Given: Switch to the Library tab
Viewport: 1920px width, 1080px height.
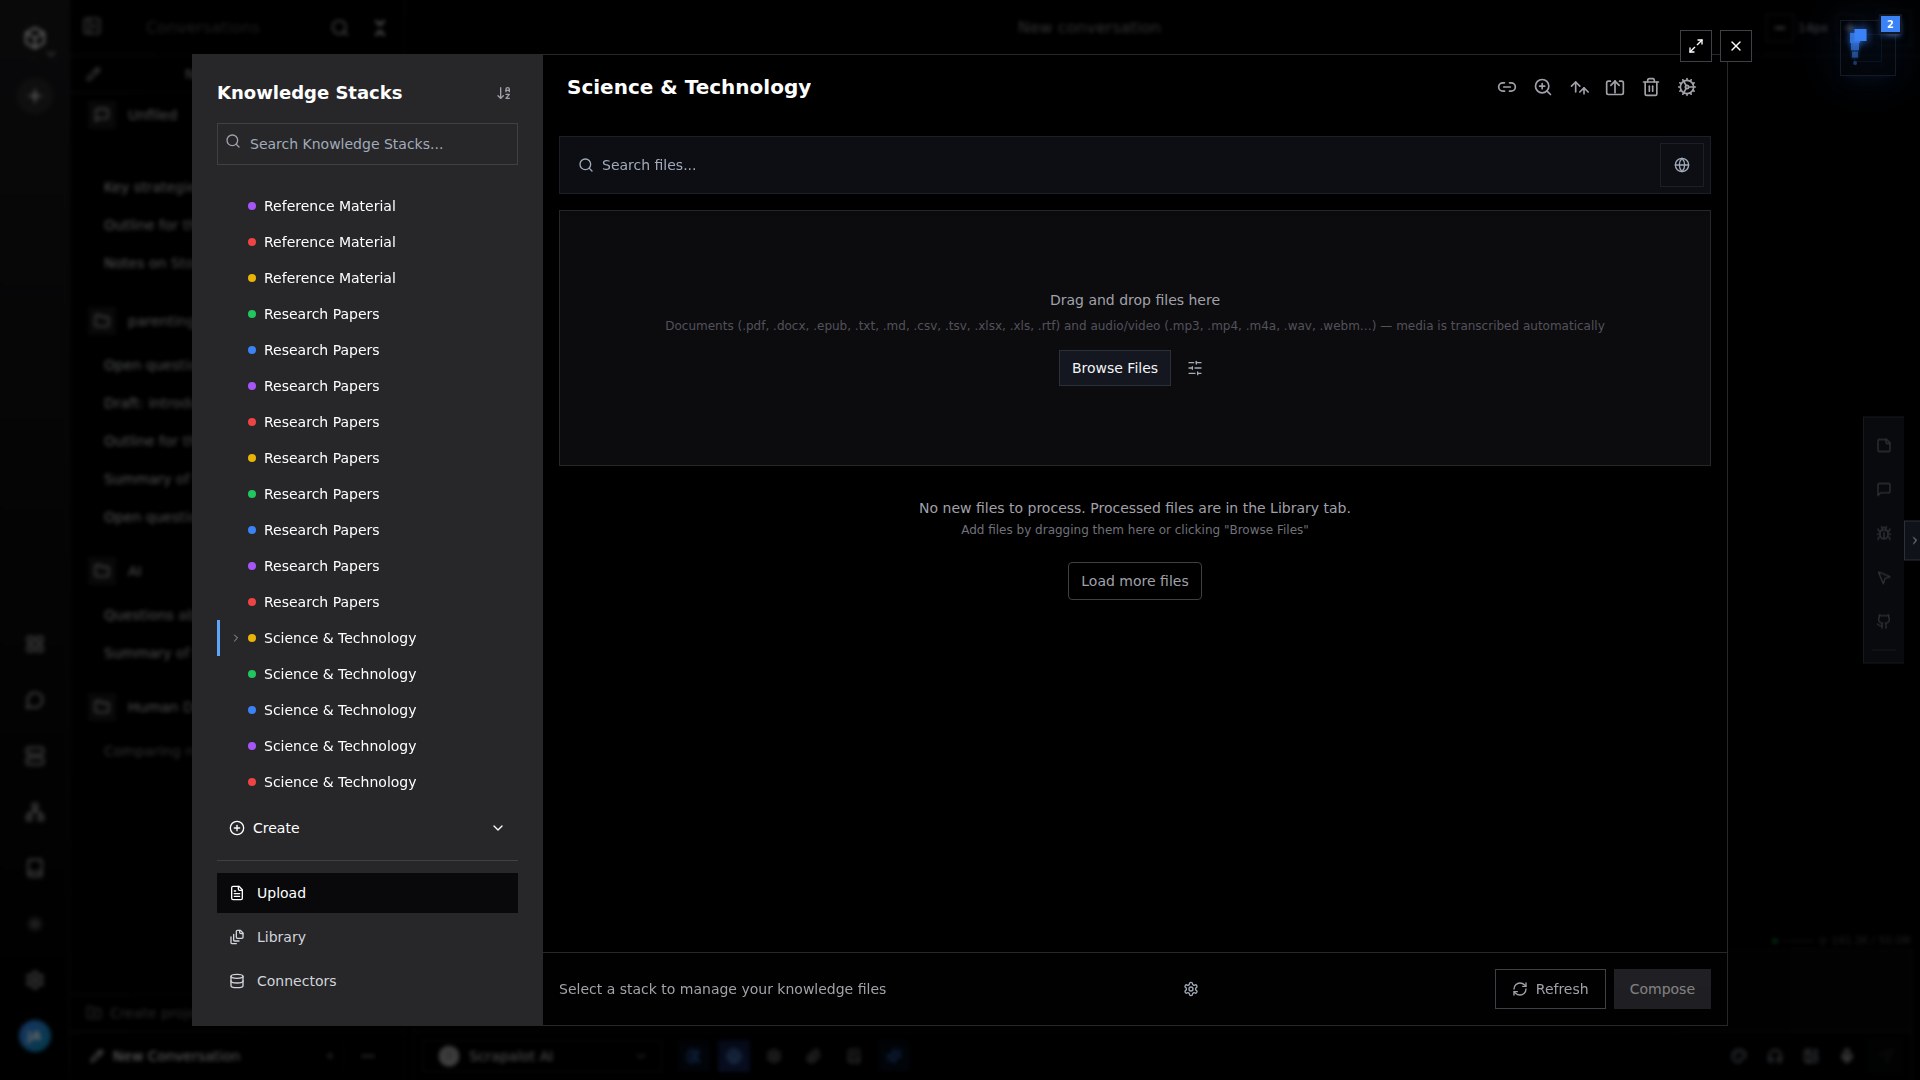Looking at the screenshot, I should click(367, 937).
